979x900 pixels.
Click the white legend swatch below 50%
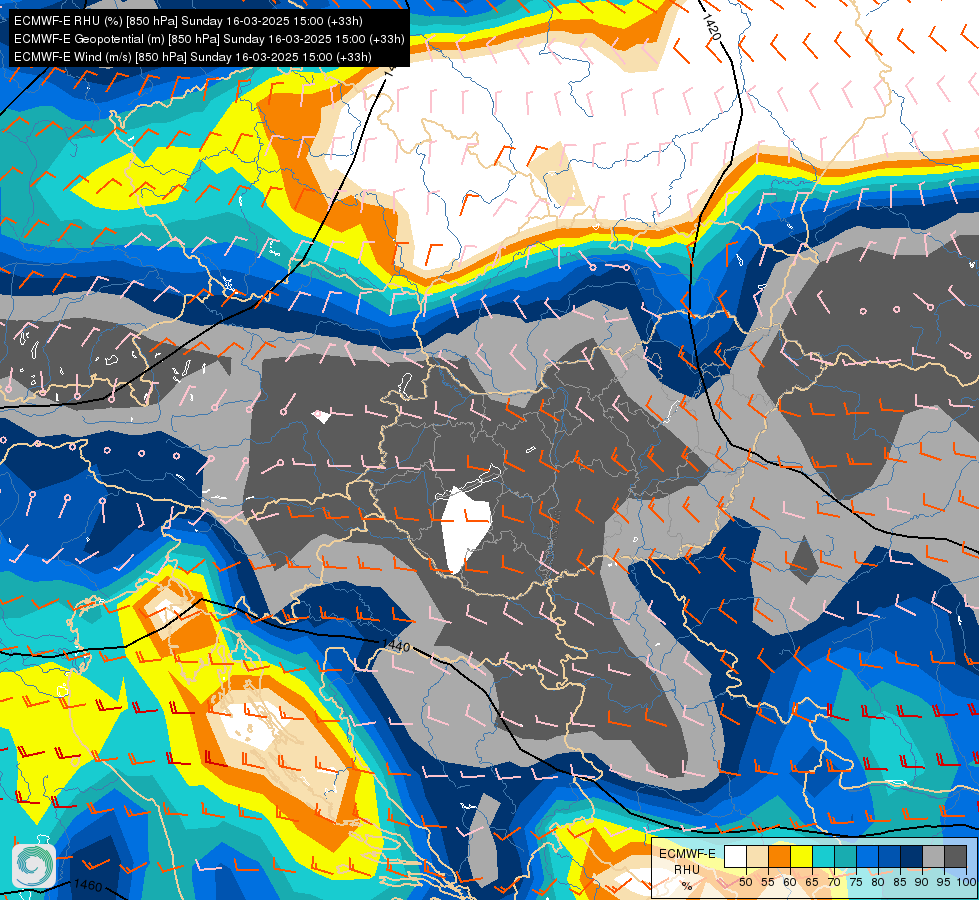pos(735,856)
